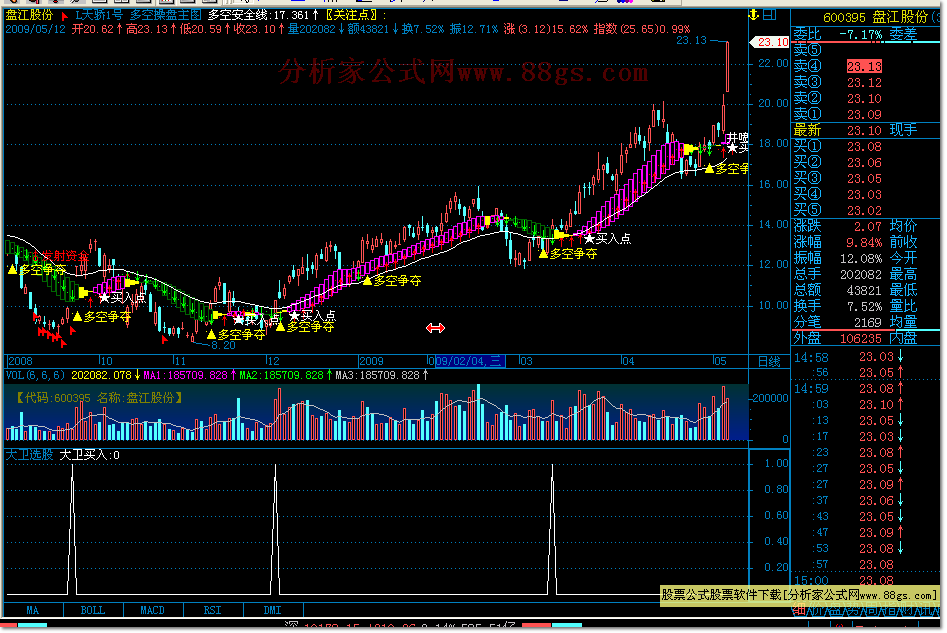
Task: Click the MA2:185709.828 value in the volume header
Action: [281, 375]
